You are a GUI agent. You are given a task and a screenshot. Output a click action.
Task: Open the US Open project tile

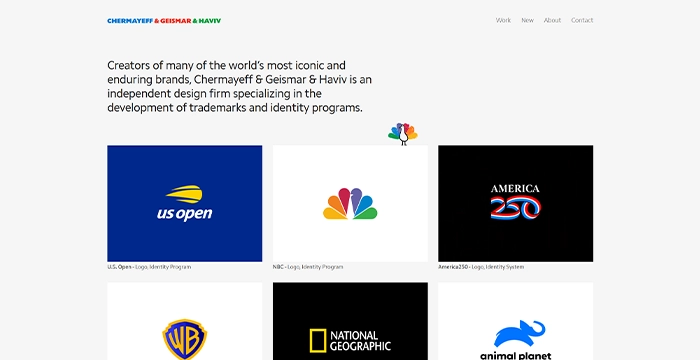pyautogui.click(x=184, y=203)
